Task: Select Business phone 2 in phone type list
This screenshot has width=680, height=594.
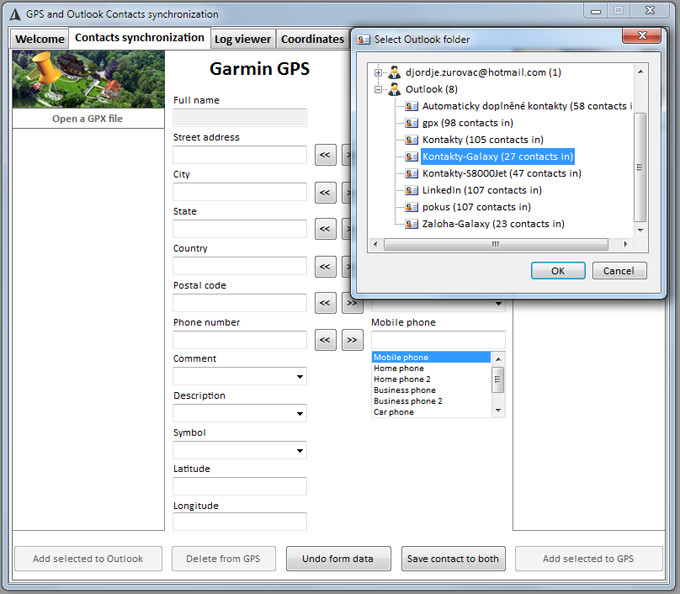Action: tap(432, 401)
